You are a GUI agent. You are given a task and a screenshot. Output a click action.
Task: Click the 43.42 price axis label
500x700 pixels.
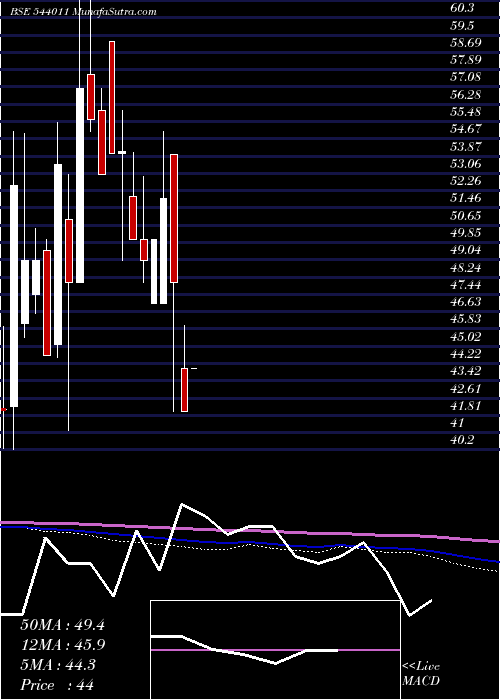click(x=468, y=371)
